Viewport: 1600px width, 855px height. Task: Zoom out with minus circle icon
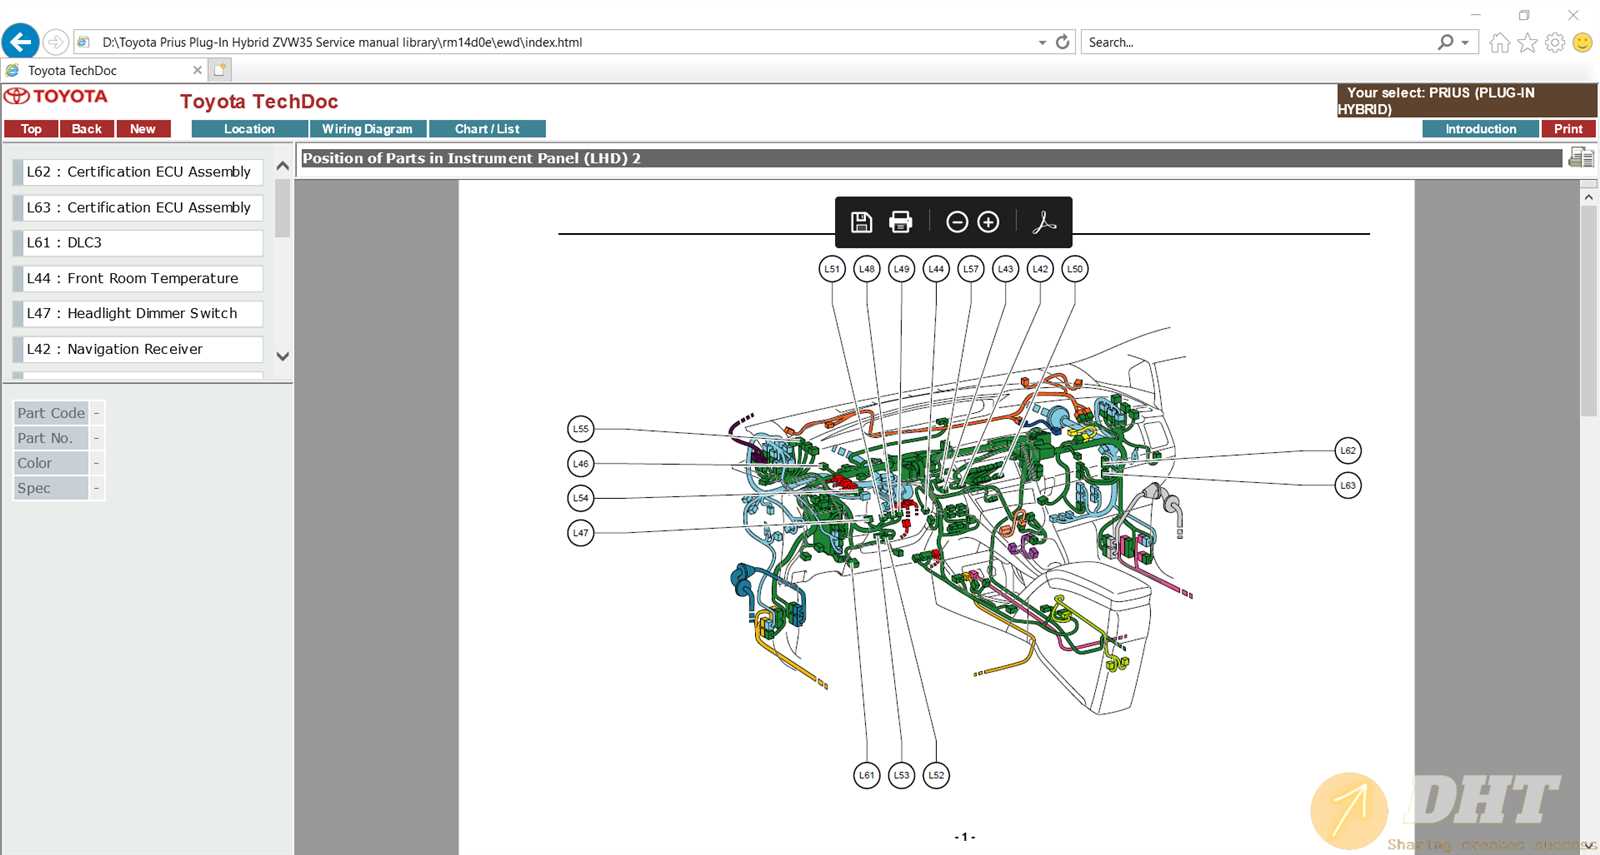957,222
